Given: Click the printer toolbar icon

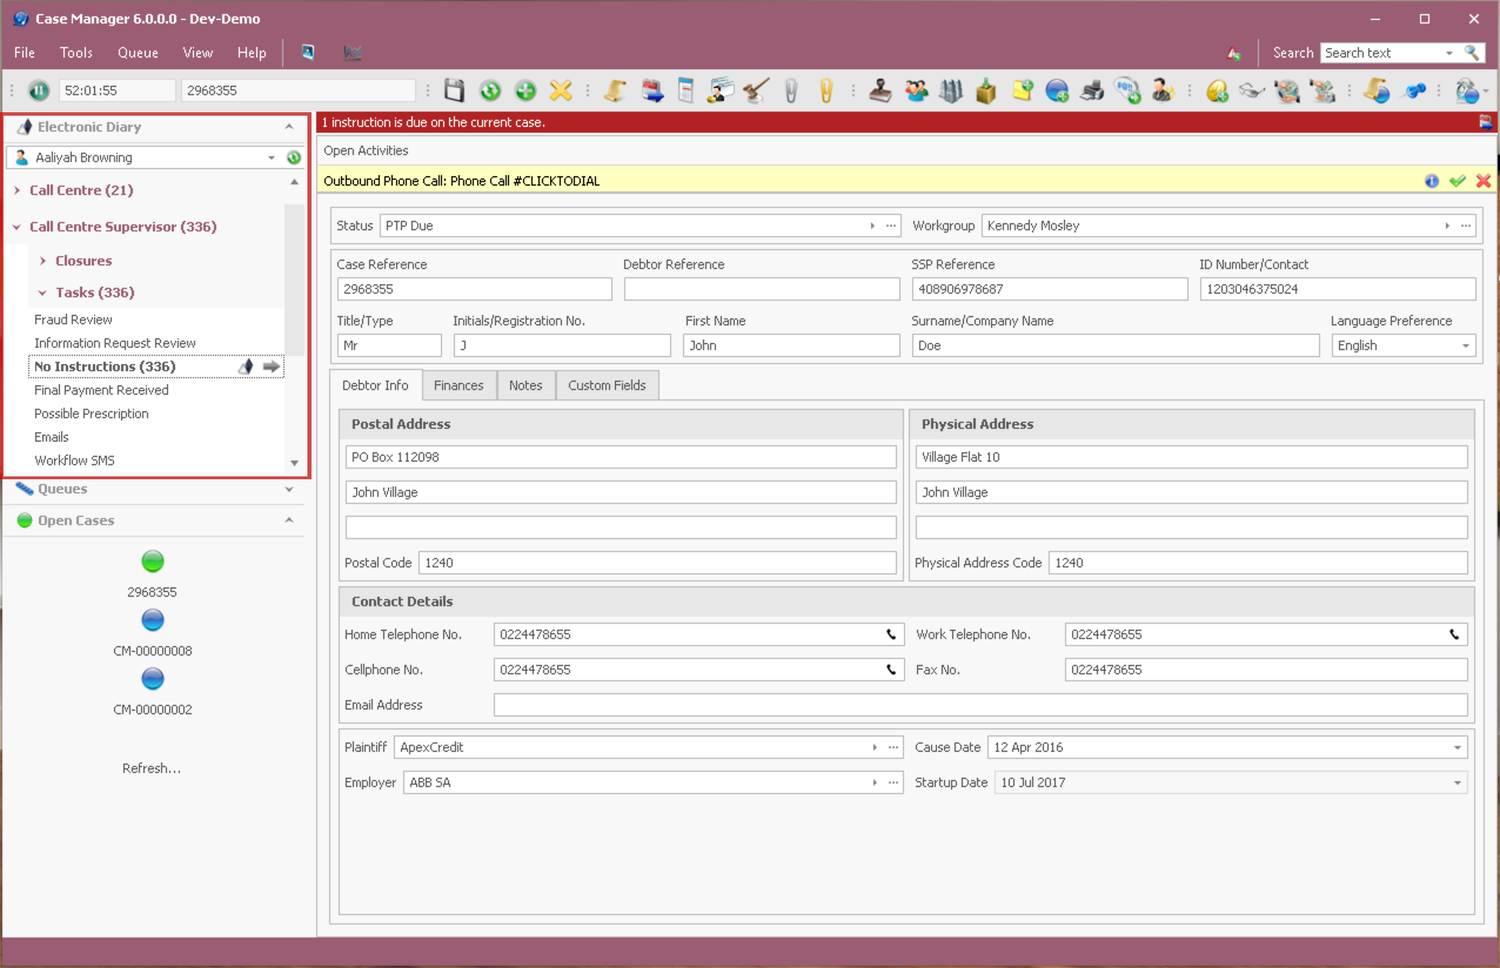Looking at the screenshot, I should point(1092,91).
